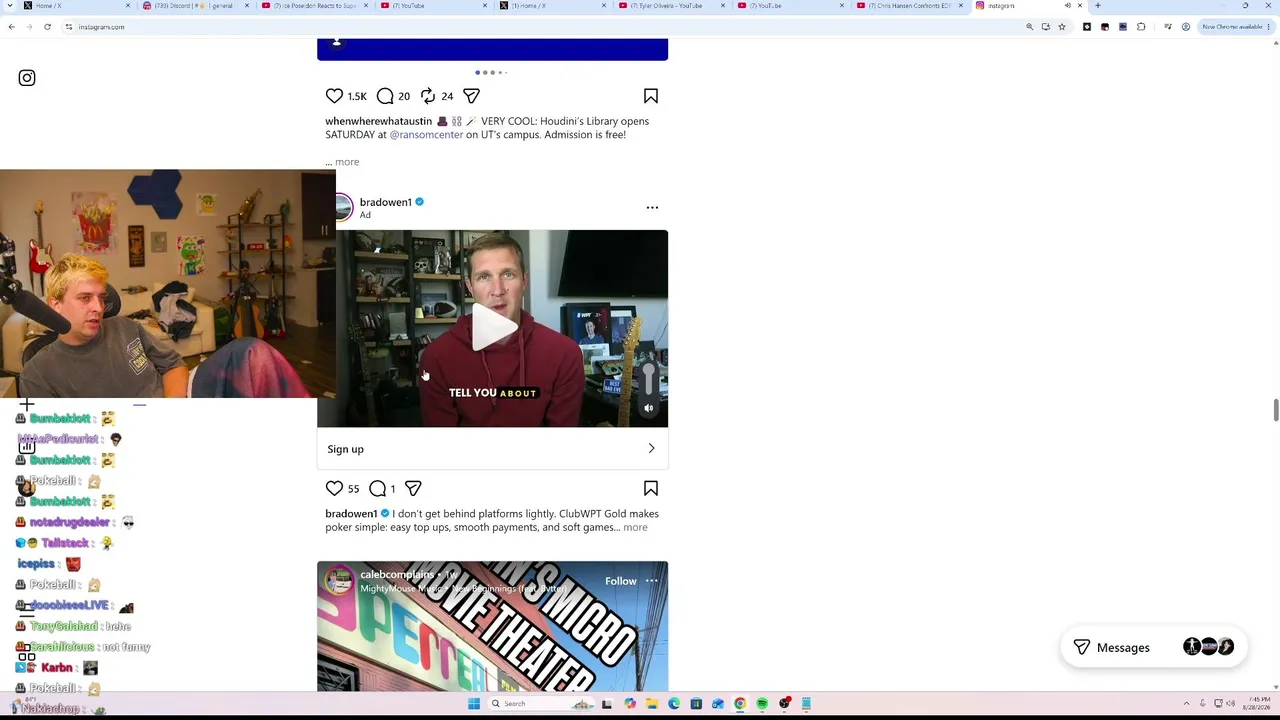The width and height of the screenshot is (1280, 720).
Task: Repost the whenwherewhataustin post with 24 reposts
Action: click(428, 96)
